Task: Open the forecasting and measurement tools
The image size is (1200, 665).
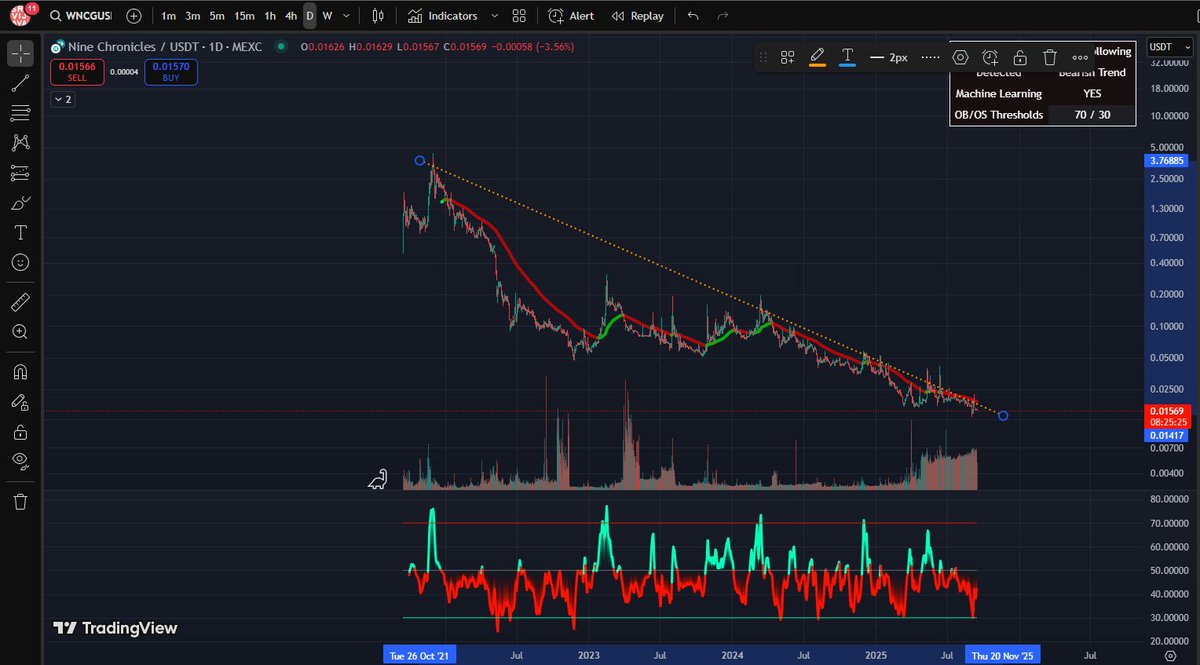Action: (x=20, y=173)
